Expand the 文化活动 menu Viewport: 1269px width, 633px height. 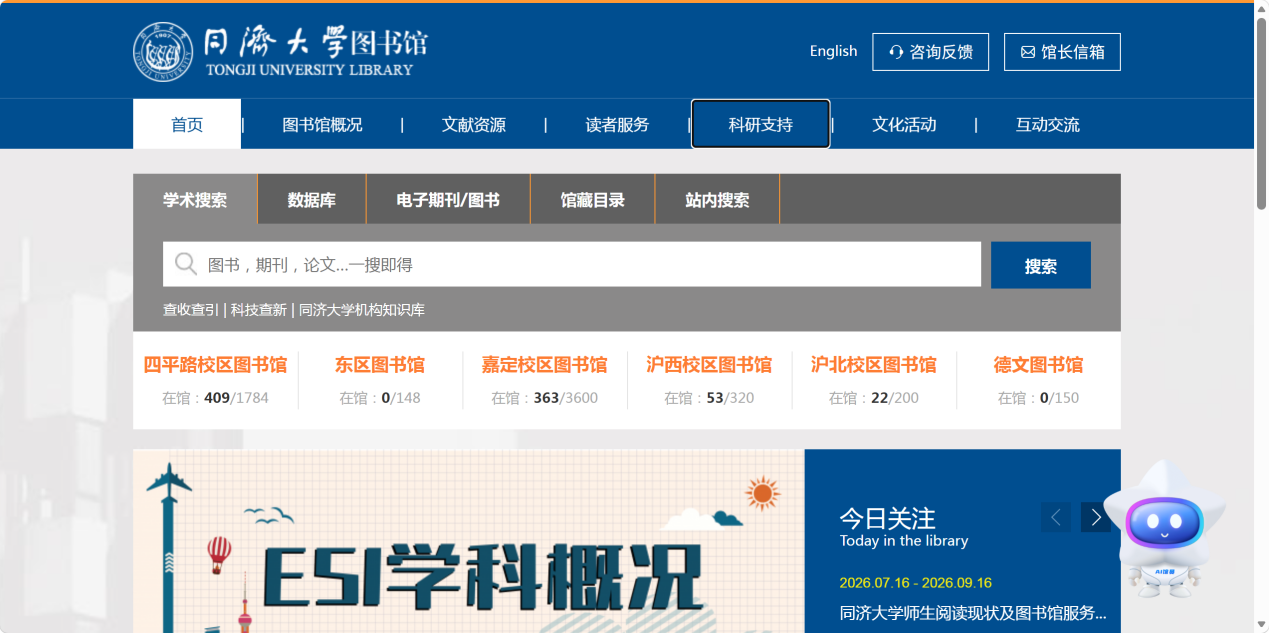click(x=904, y=125)
